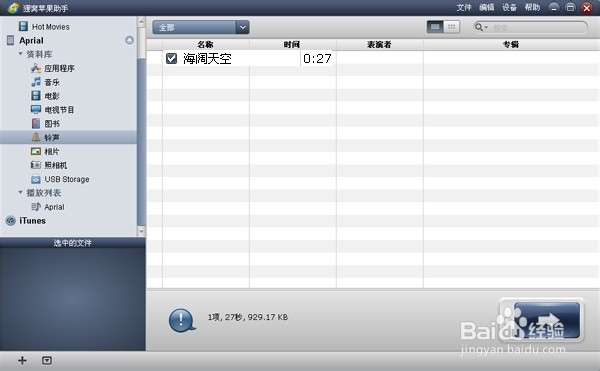
Task: Open 相片 photos category
Action: coord(52,151)
